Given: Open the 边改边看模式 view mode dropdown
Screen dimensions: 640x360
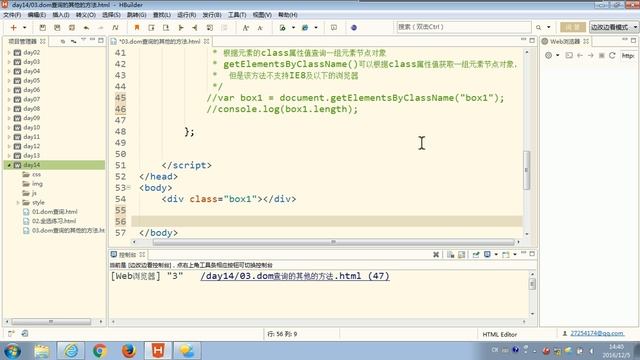Looking at the screenshot, I should (x=614, y=27).
